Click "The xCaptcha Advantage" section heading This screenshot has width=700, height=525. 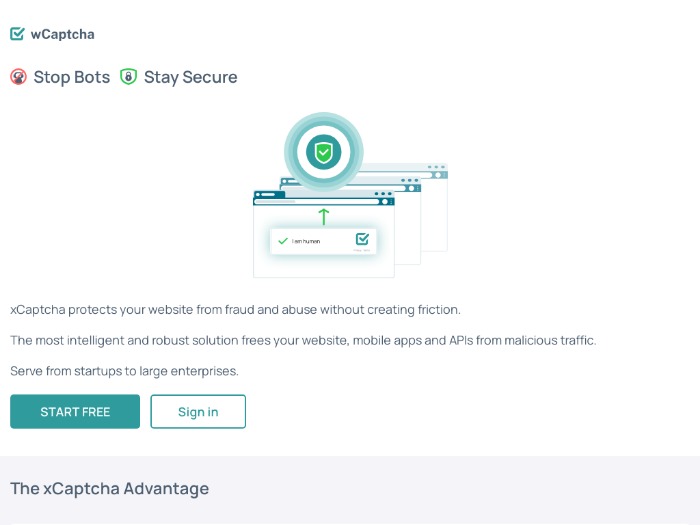click(x=109, y=488)
